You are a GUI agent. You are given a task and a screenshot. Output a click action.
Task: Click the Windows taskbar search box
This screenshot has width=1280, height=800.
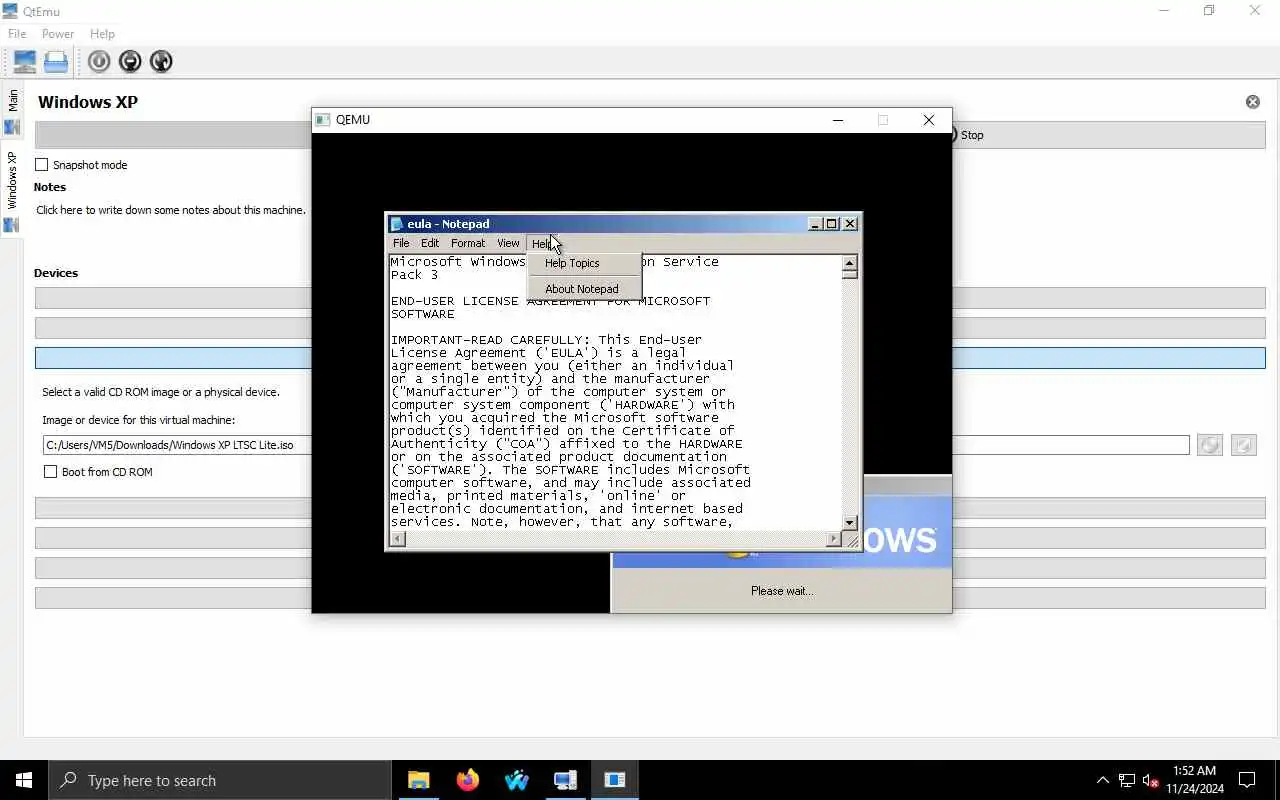click(220, 780)
